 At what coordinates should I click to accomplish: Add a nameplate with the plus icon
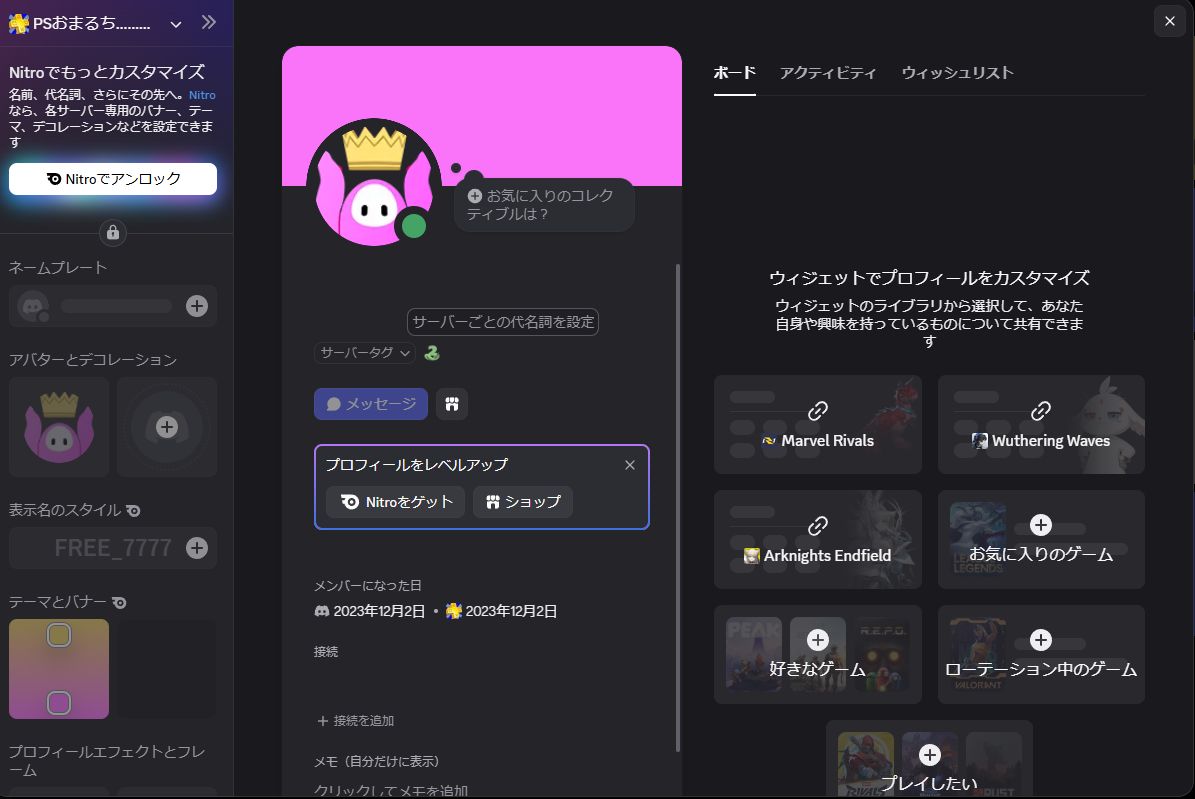[197, 306]
